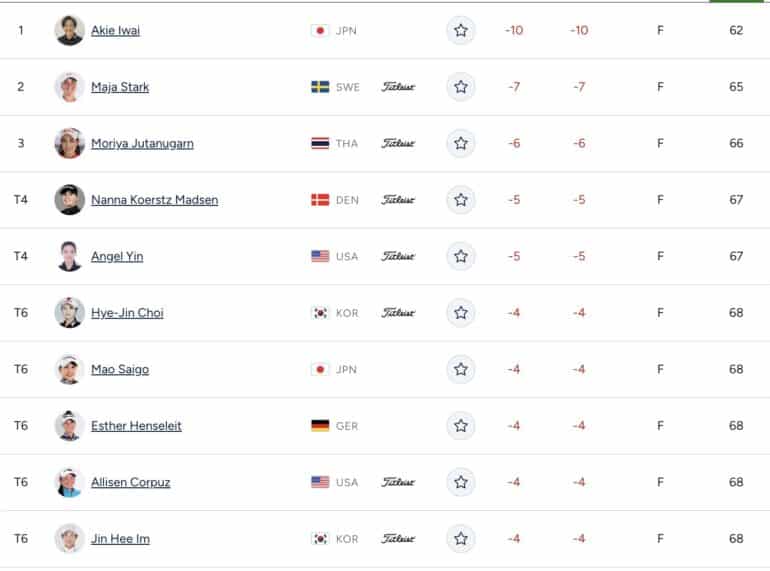The width and height of the screenshot is (770, 571).
Task: Click Allisen Corpuz's name link
Action: (131, 482)
